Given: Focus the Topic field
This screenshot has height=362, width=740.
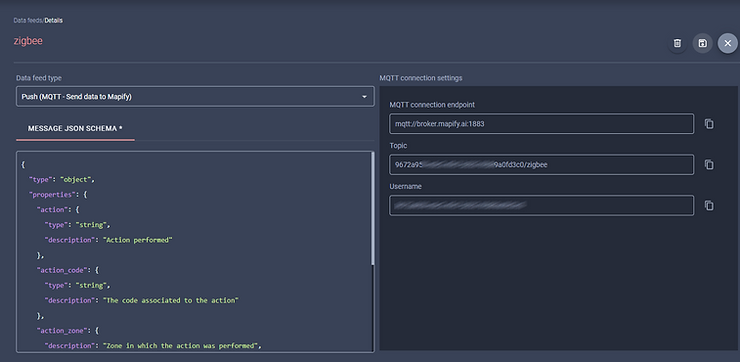Looking at the screenshot, I should point(541,165).
